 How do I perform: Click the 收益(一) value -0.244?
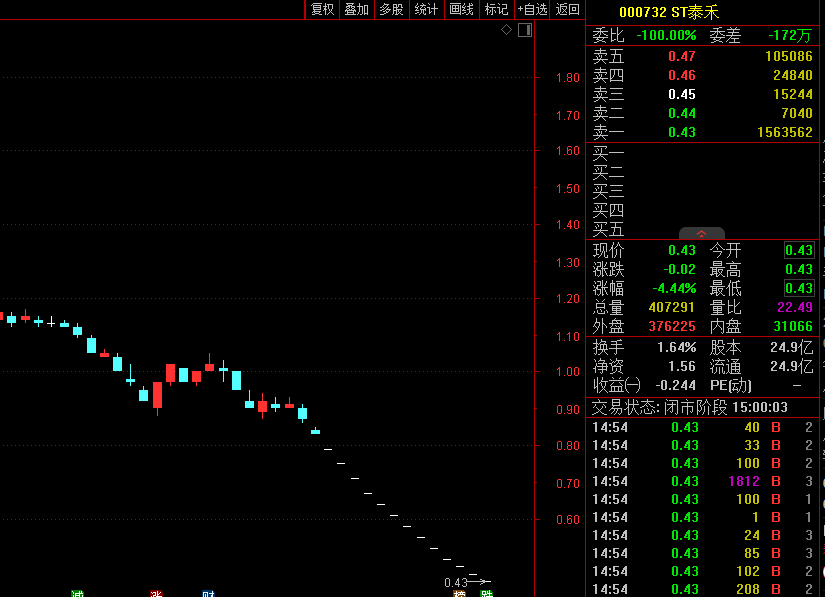click(x=675, y=385)
